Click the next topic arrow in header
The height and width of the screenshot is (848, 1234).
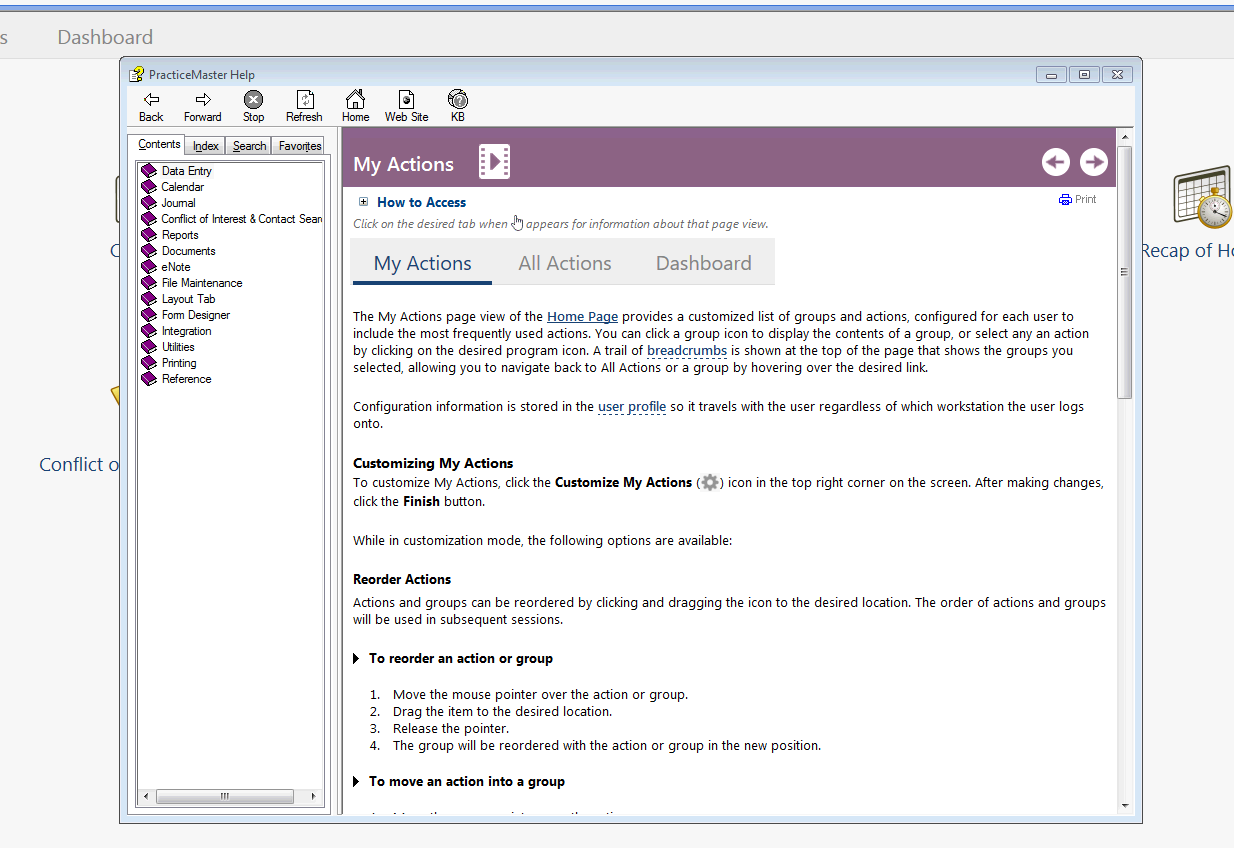point(1094,162)
